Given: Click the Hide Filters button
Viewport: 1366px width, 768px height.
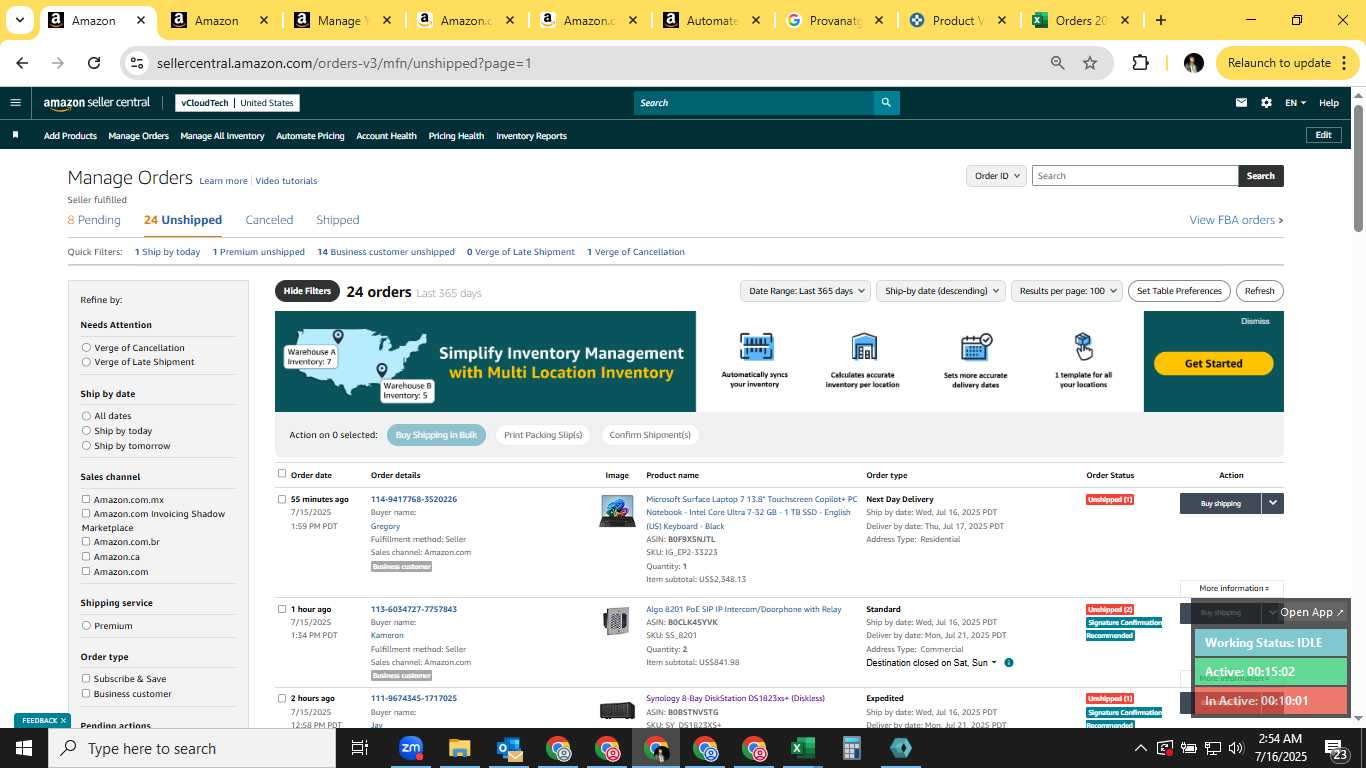Looking at the screenshot, I should tap(307, 291).
